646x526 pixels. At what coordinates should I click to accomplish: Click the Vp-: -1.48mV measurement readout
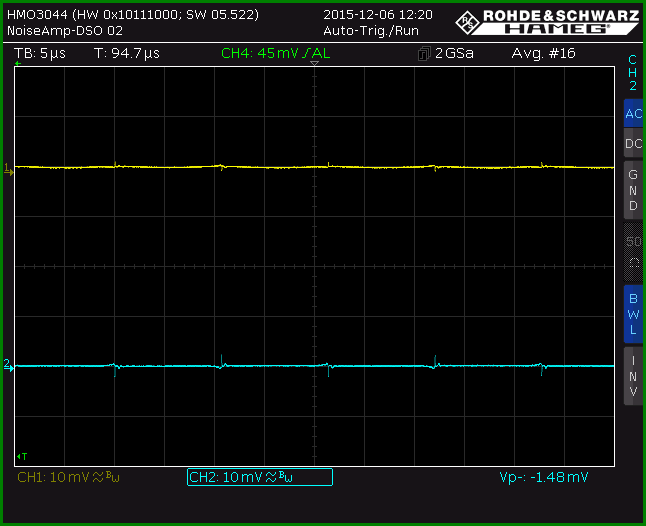[x=544, y=477]
